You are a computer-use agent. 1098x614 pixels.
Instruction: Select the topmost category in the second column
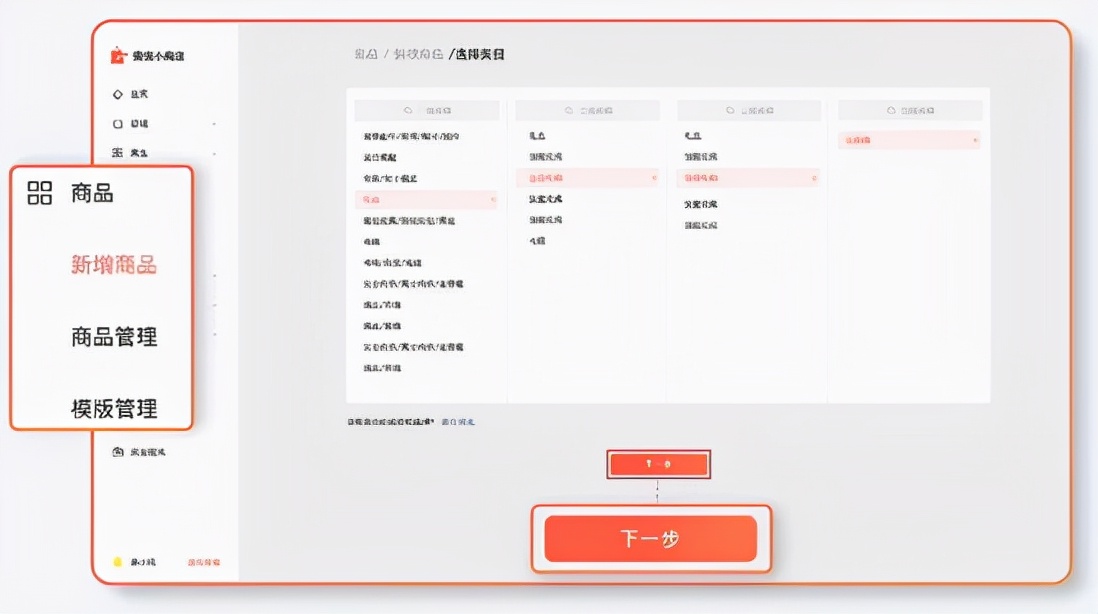[x=537, y=136]
